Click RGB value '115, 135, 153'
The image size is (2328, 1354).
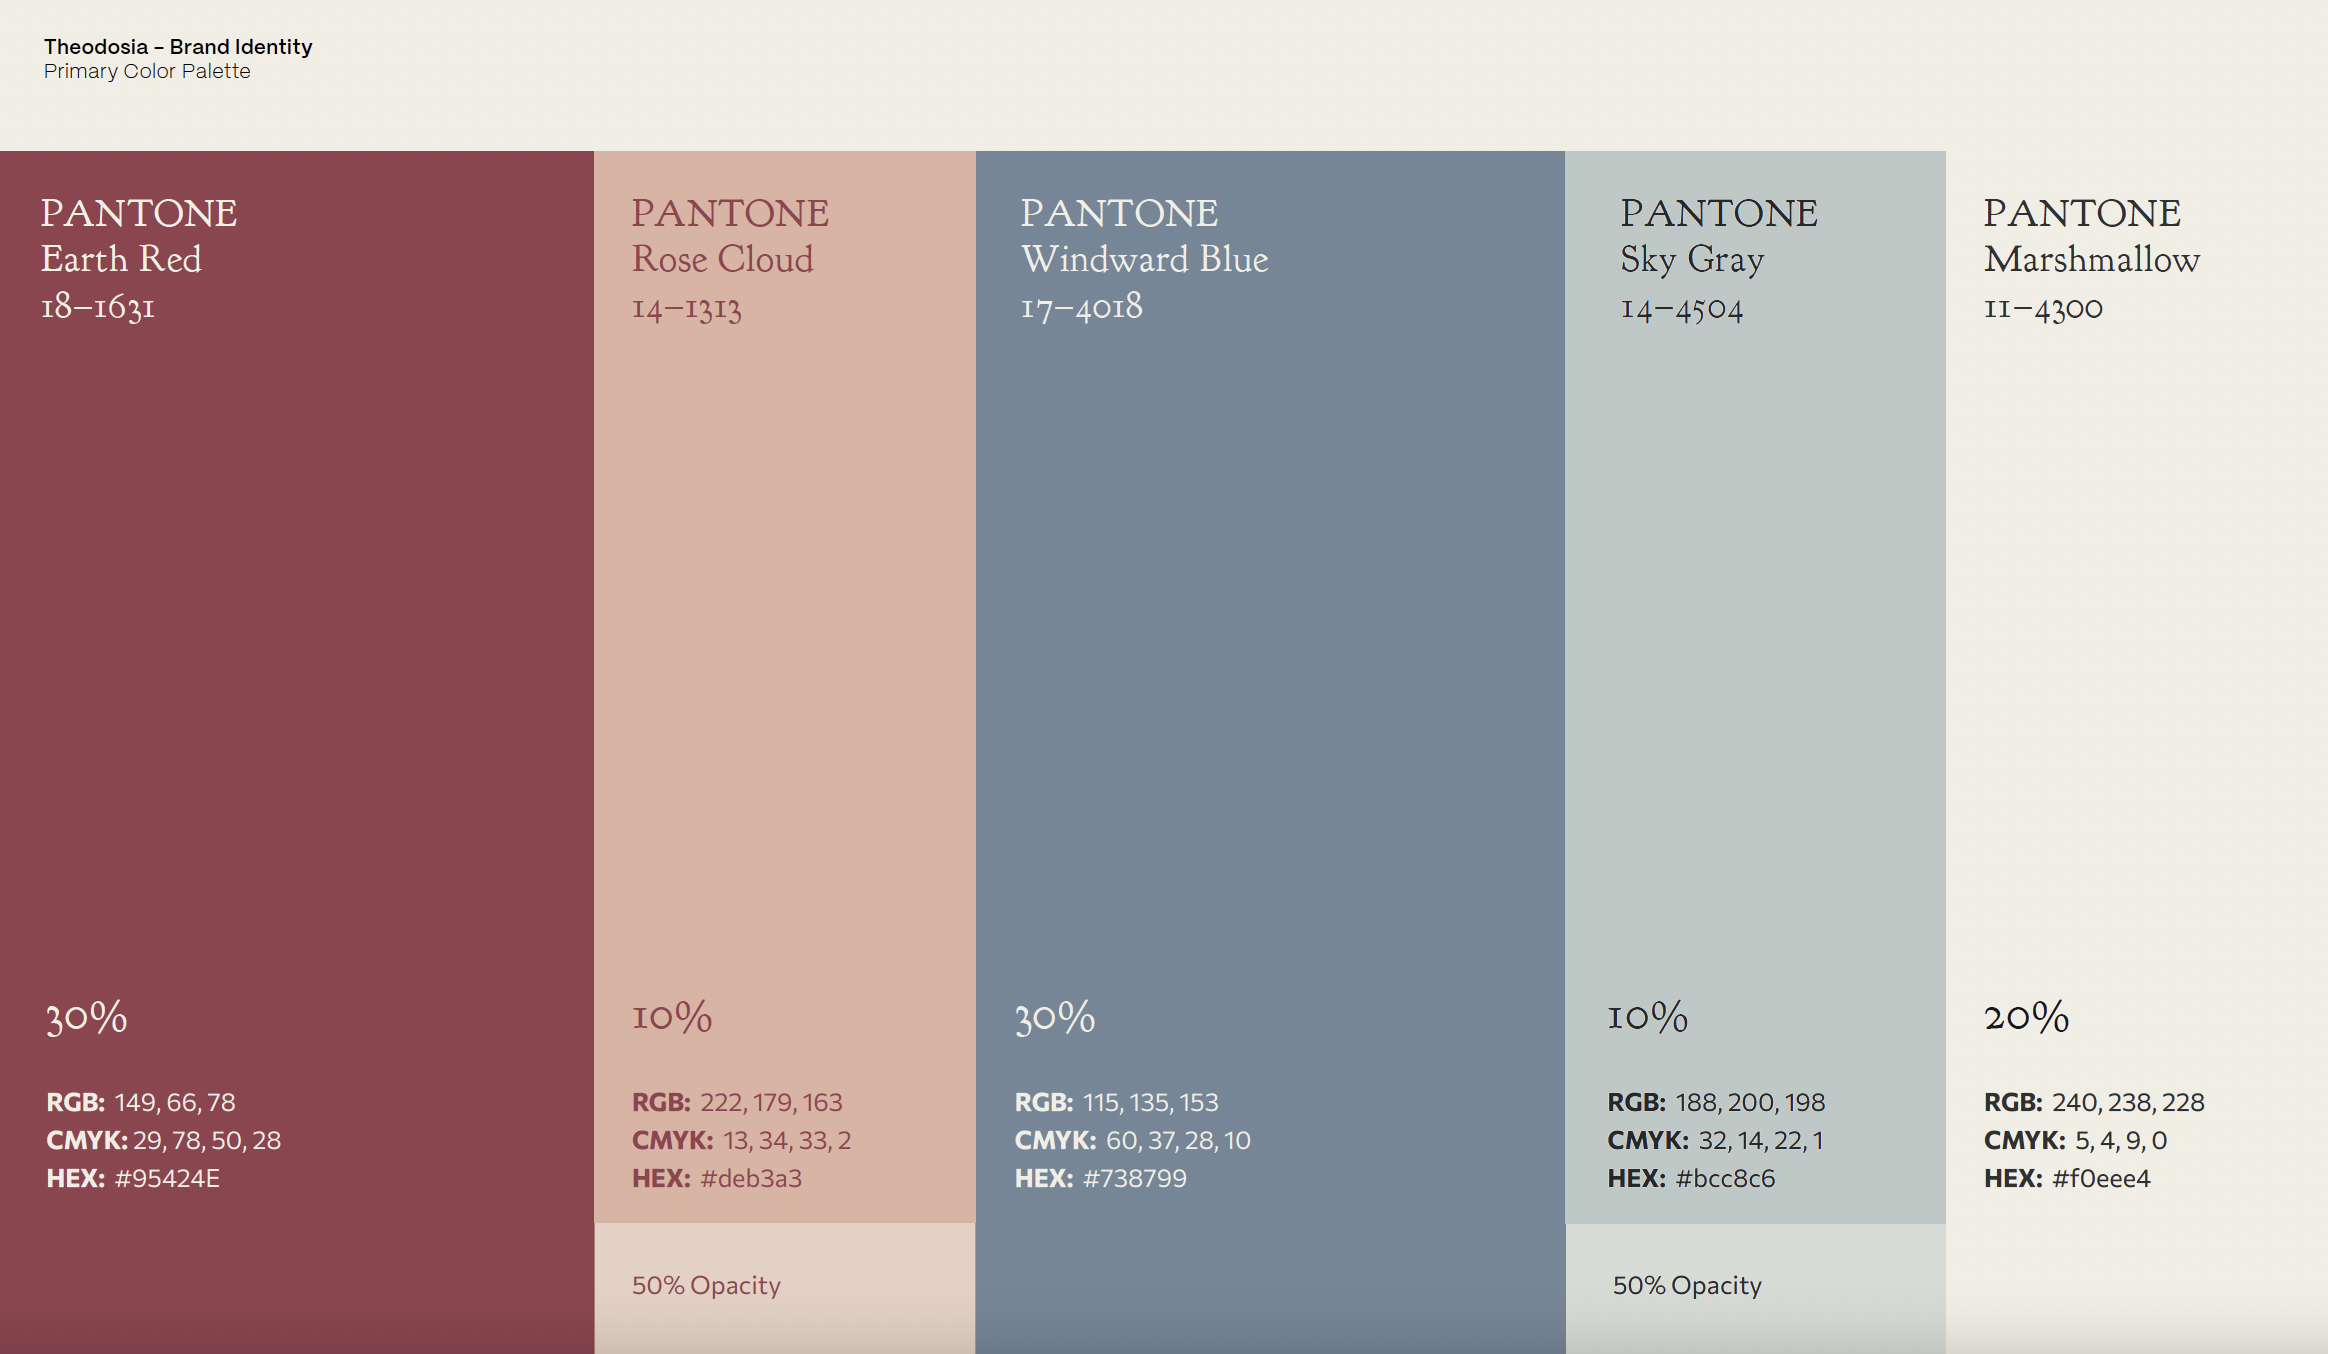tap(1151, 1102)
